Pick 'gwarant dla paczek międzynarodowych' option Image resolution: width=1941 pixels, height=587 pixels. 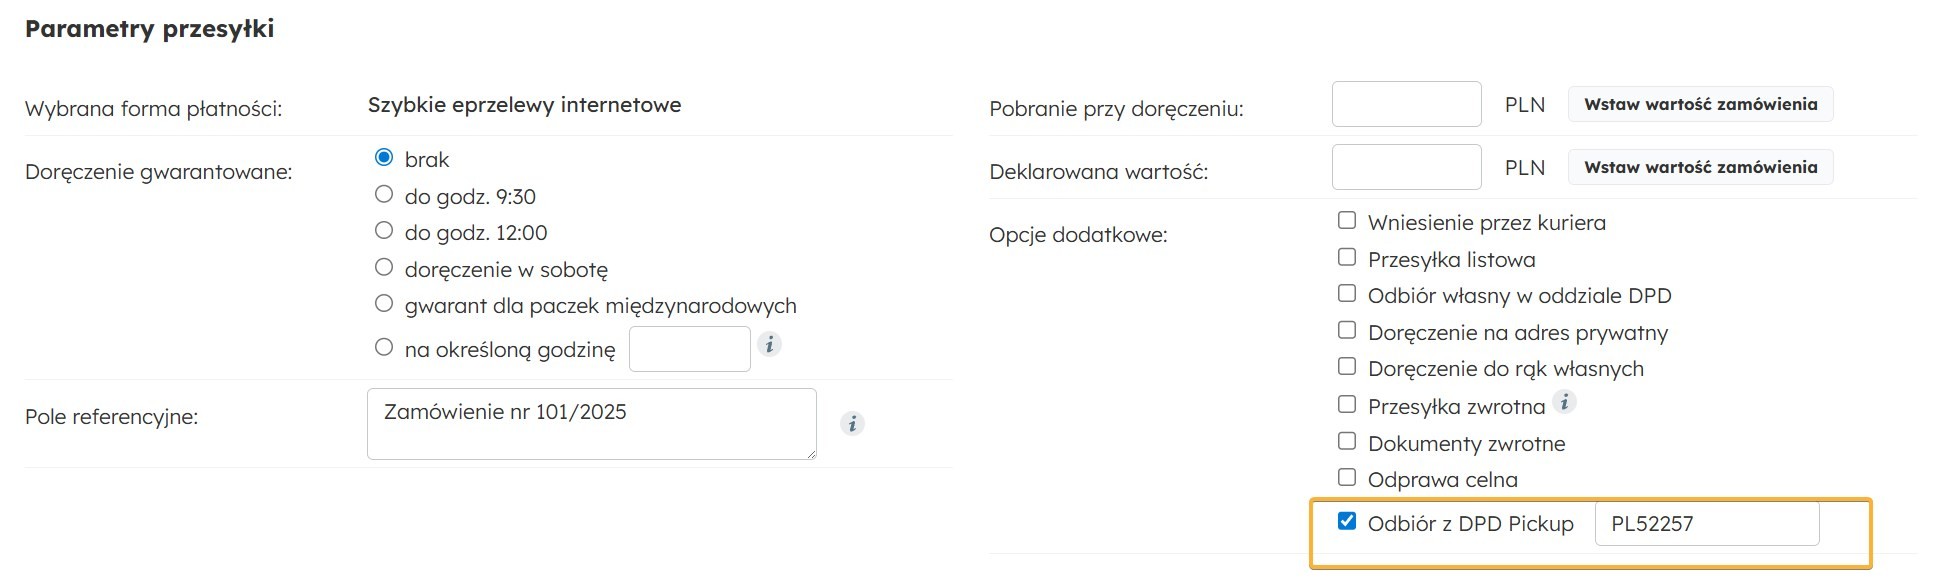384,303
